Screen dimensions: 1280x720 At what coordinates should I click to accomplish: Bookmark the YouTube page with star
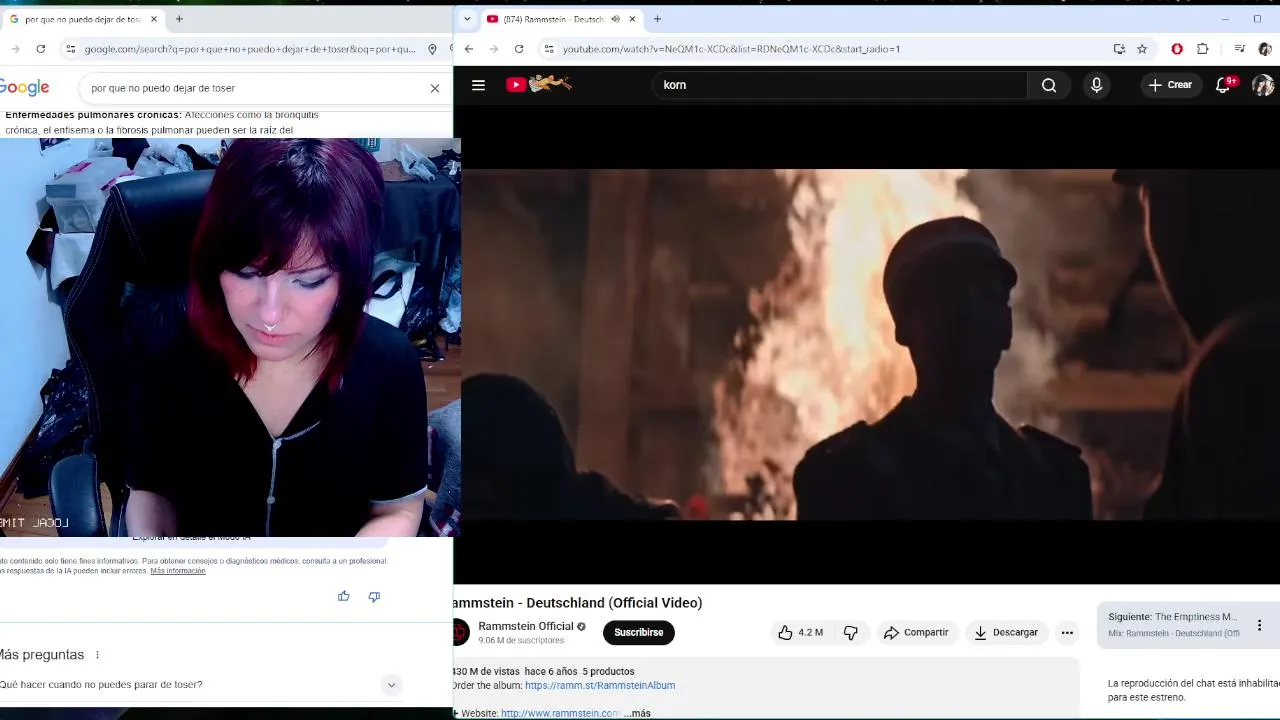point(1142,49)
